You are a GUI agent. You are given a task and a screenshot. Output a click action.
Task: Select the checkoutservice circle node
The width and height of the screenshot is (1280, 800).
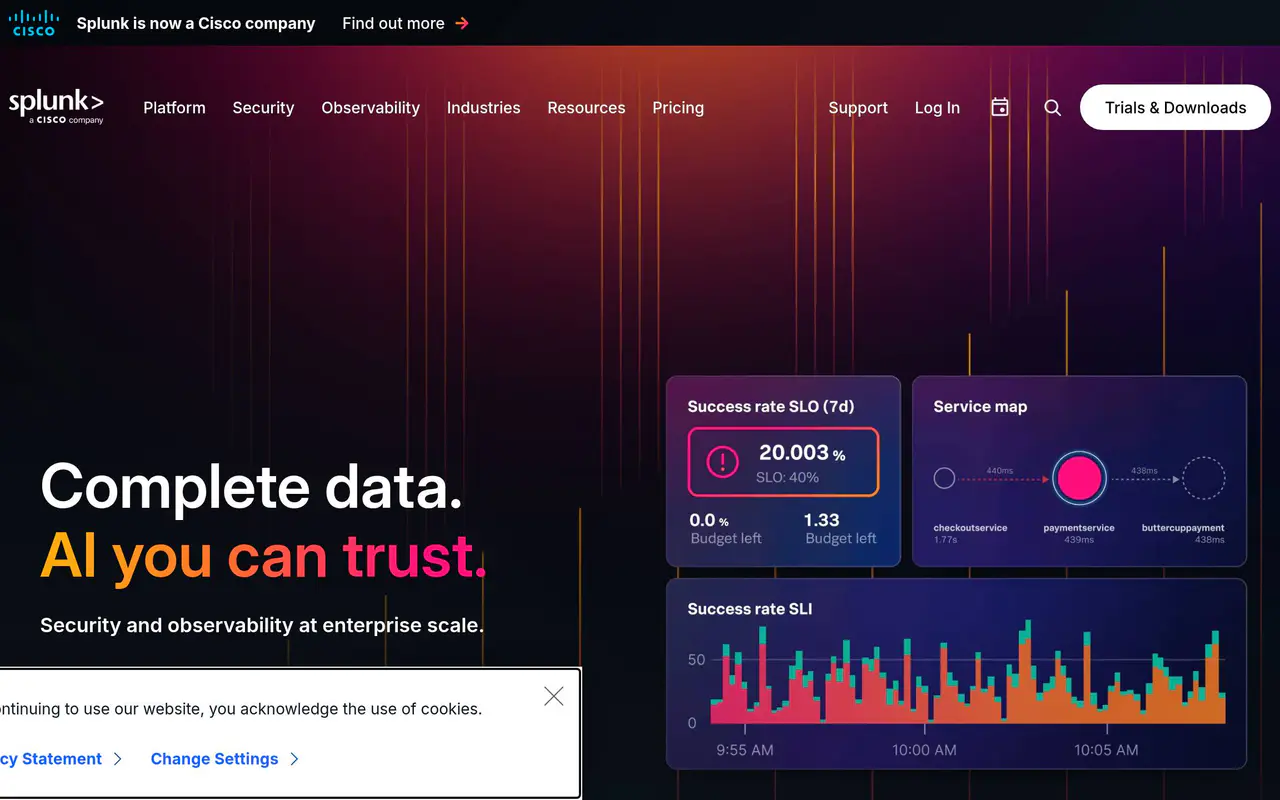tap(944, 478)
